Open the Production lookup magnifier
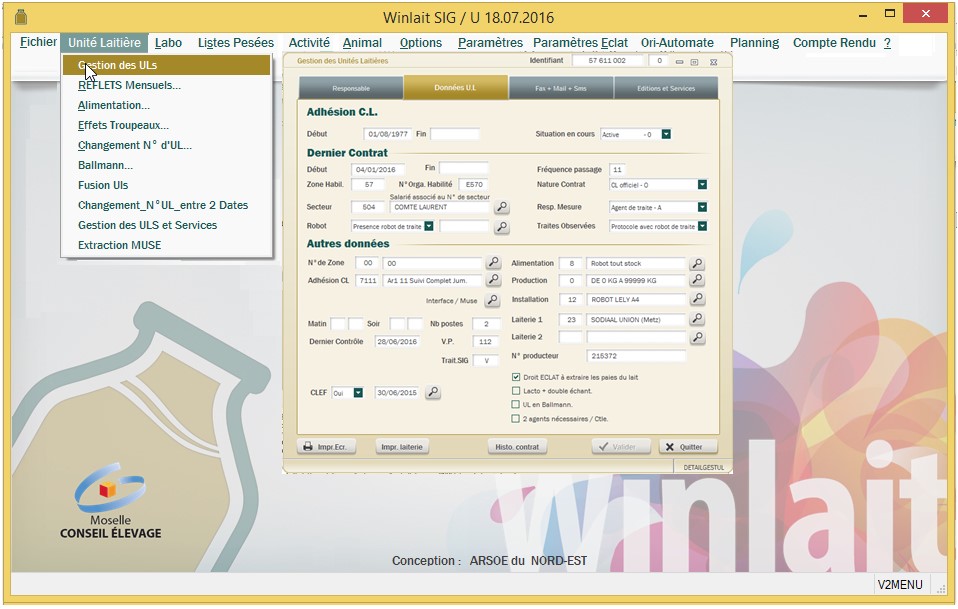Screen dimensions: 958x609 pos(697,280)
